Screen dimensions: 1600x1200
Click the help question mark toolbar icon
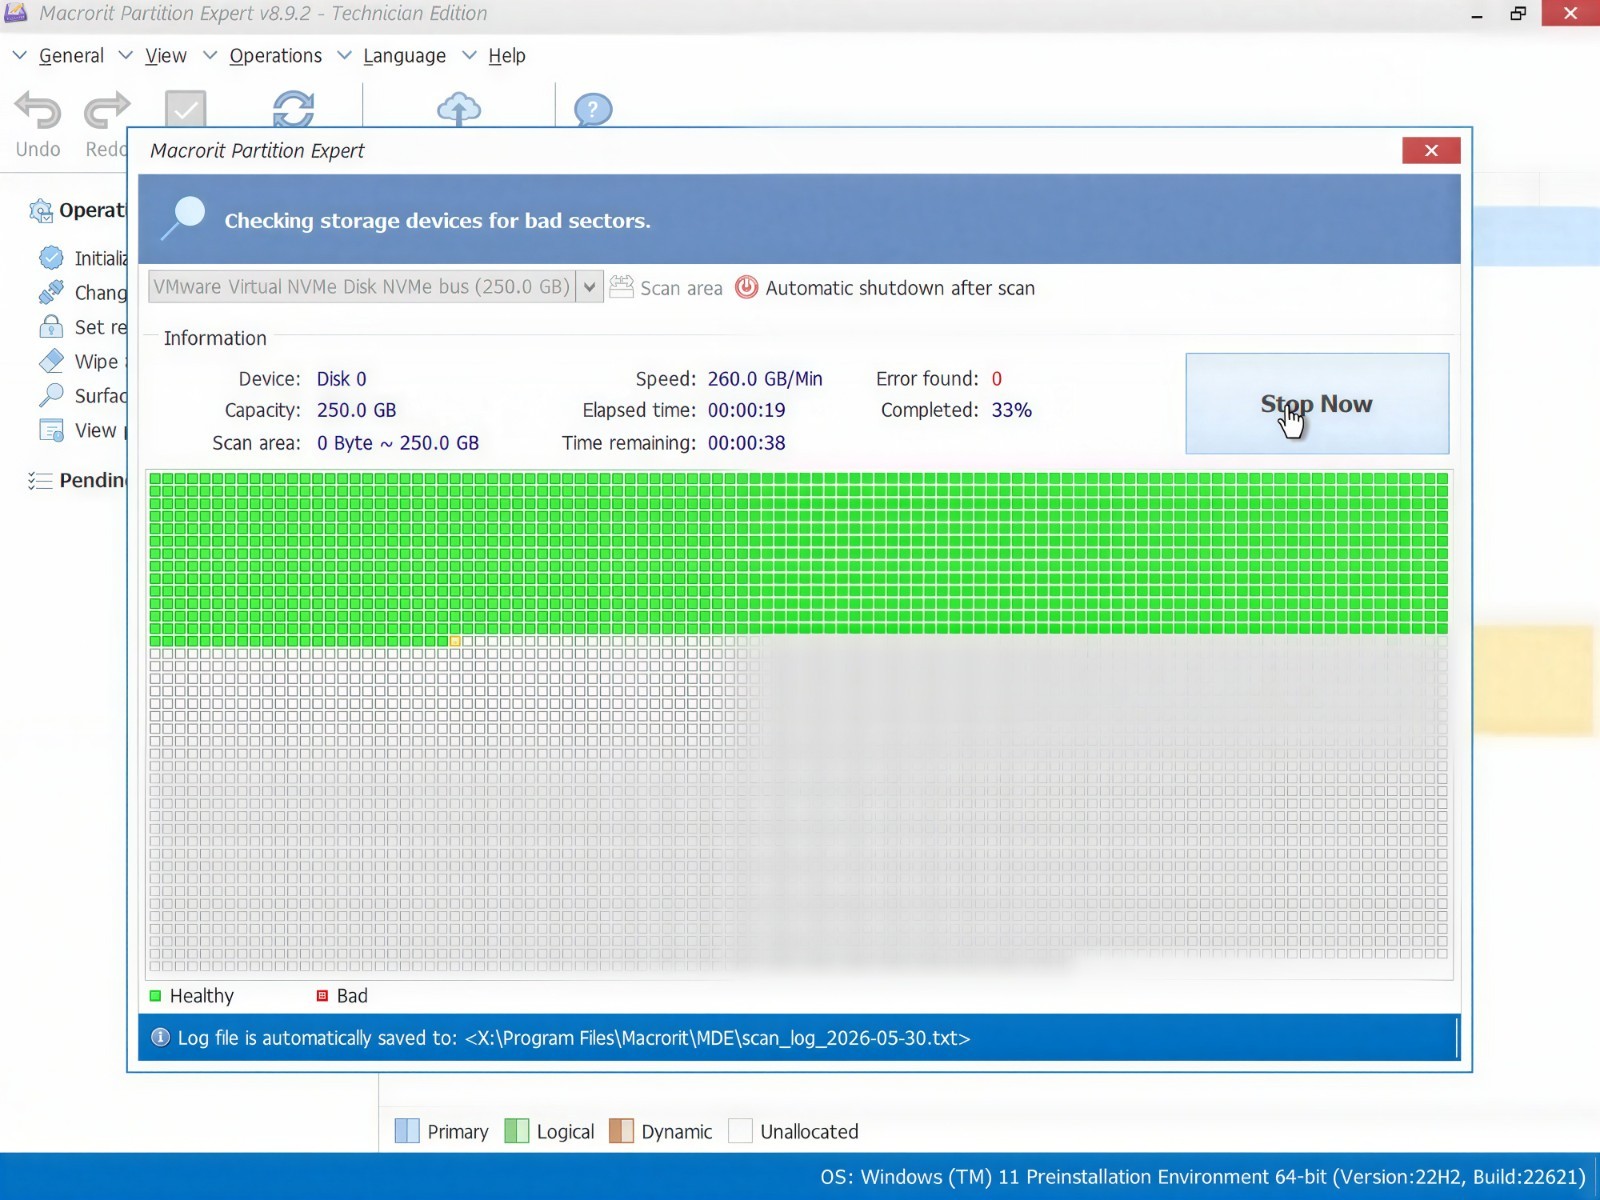(593, 109)
